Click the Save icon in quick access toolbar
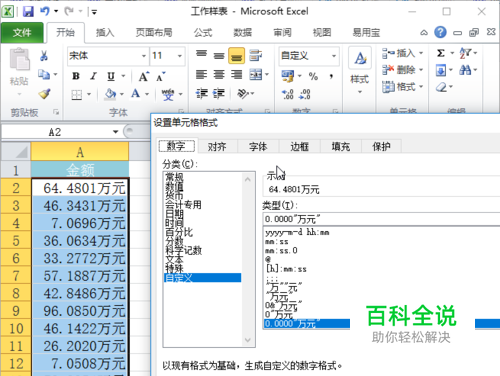Screen dimensions: 500x376 click(28, 12)
